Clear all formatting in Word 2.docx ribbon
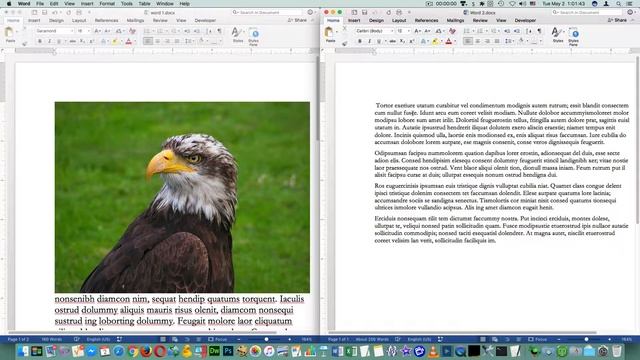Image resolution: width=640 pixels, height=360 pixels. (452, 31)
